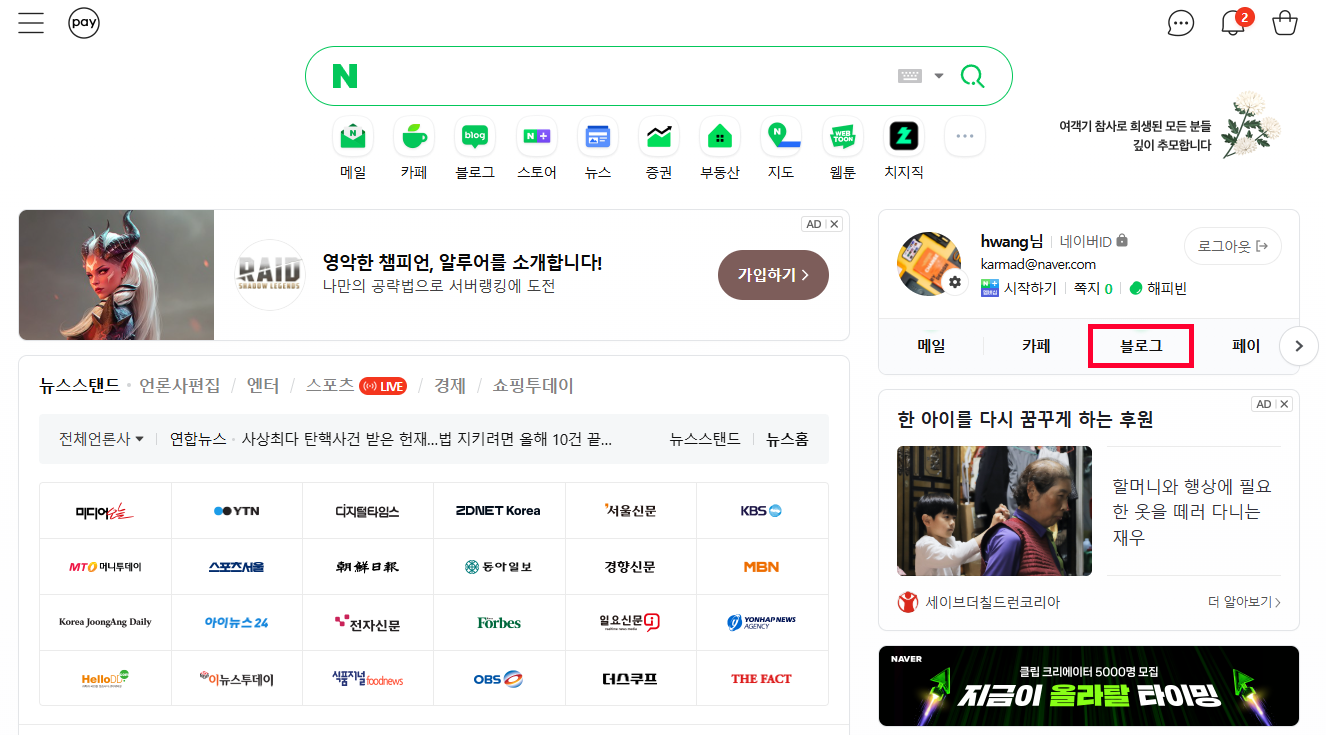
Task: Close the Save the Children ad
Action: (x=1285, y=404)
